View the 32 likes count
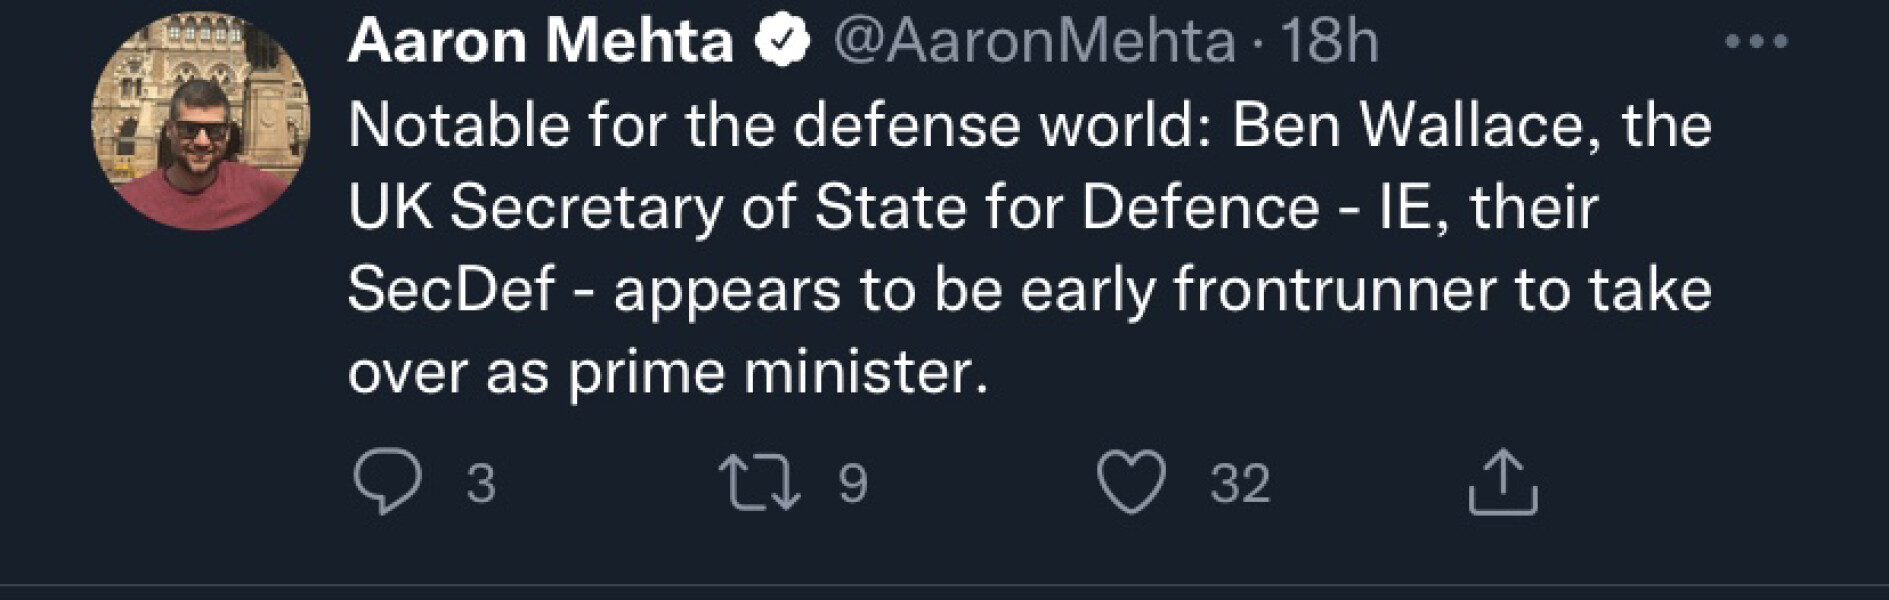Image resolution: width=1889 pixels, height=600 pixels. click(x=1240, y=484)
